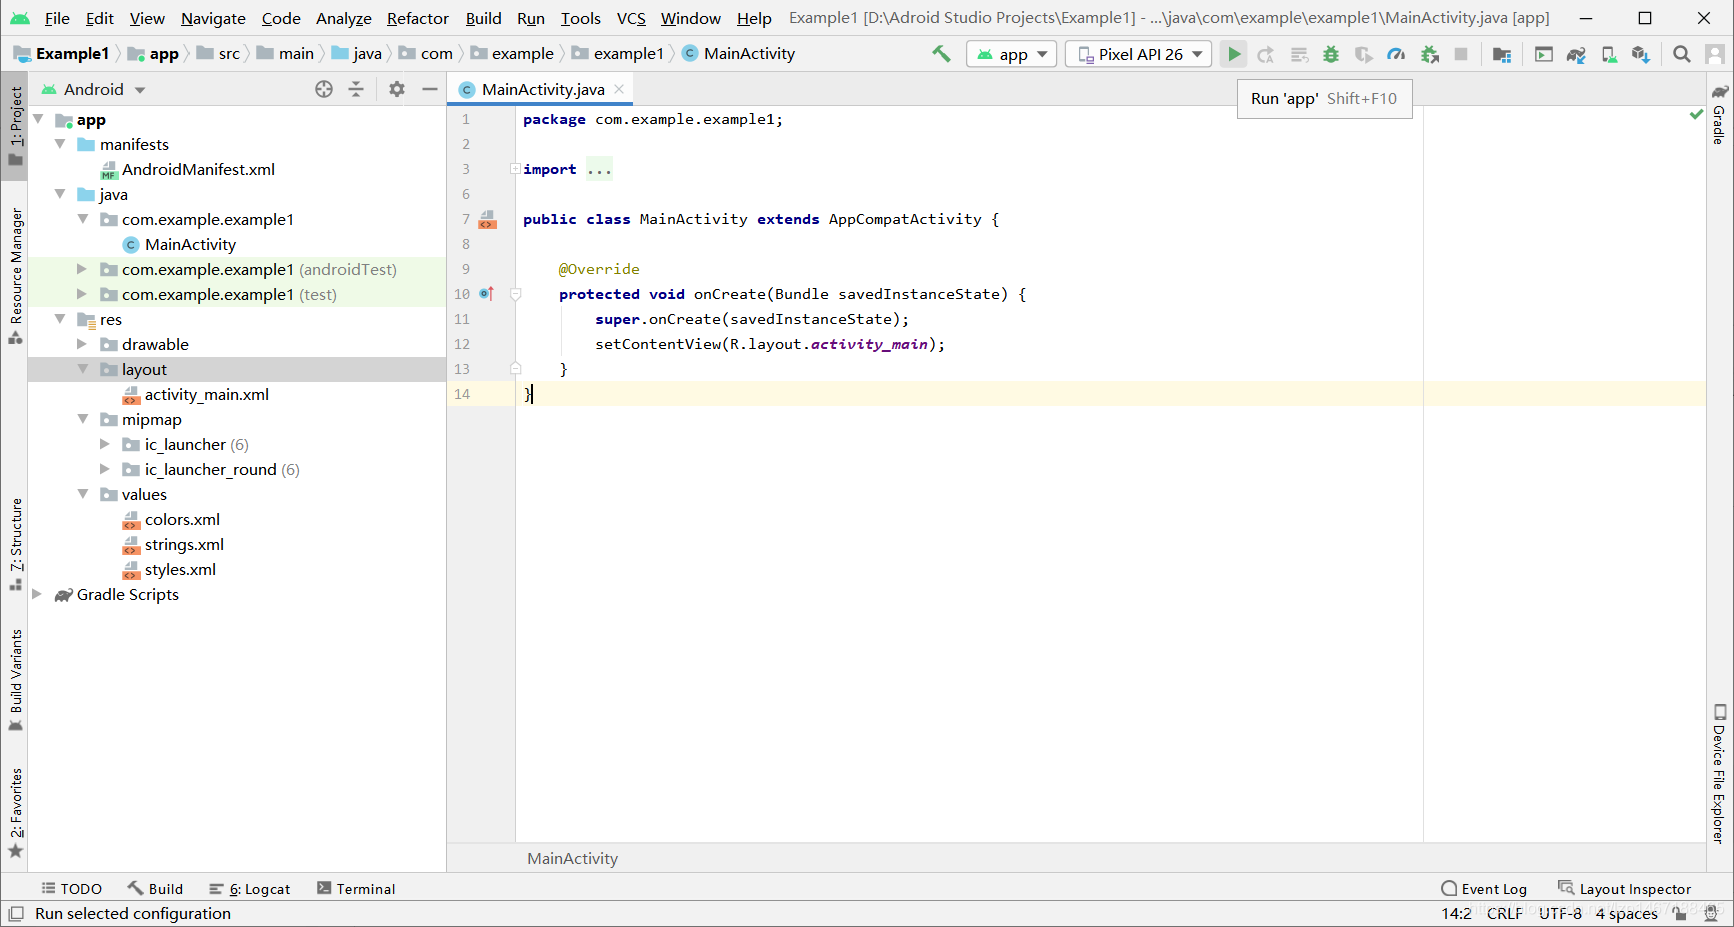Expand the ic_launcher_round folder arrow
The width and height of the screenshot is (1734, 927).
pos(104,469)
